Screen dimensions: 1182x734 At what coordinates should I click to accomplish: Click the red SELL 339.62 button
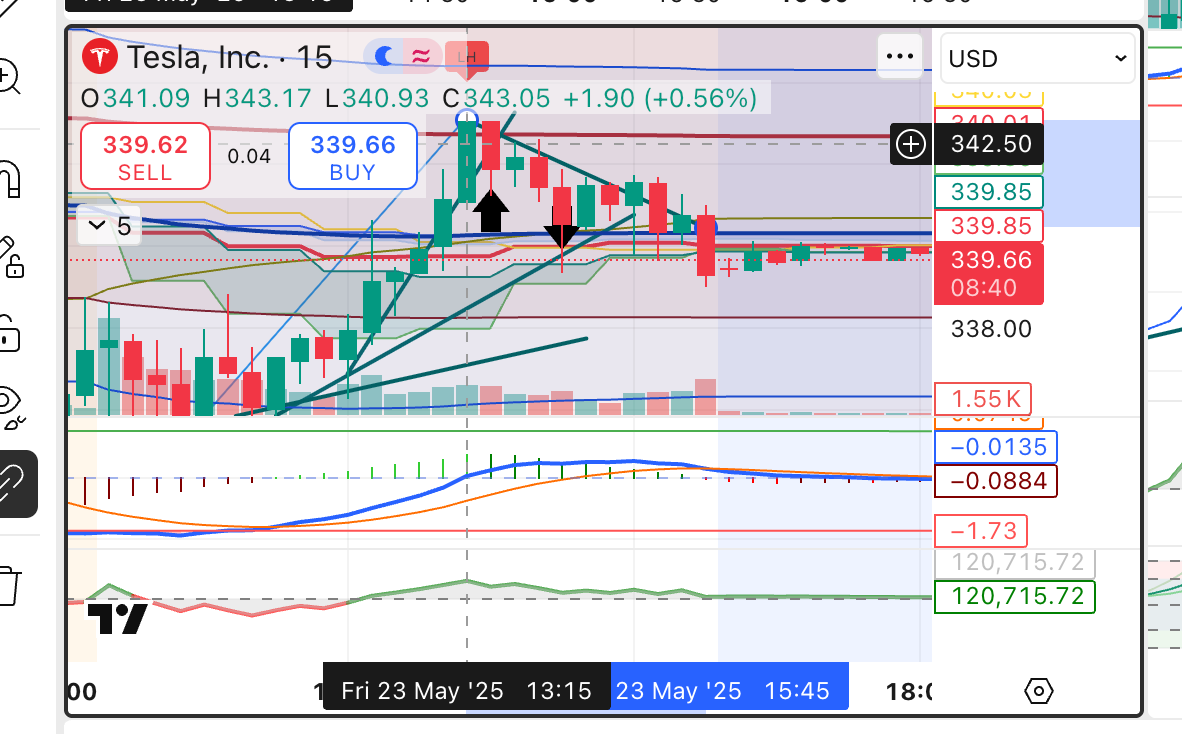click(145, 156)
